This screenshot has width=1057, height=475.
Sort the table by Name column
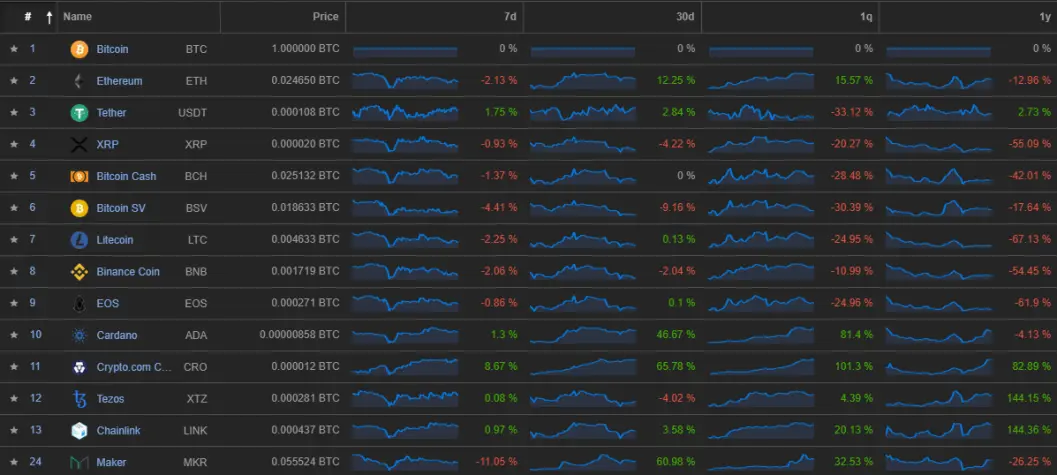[78, 16]
